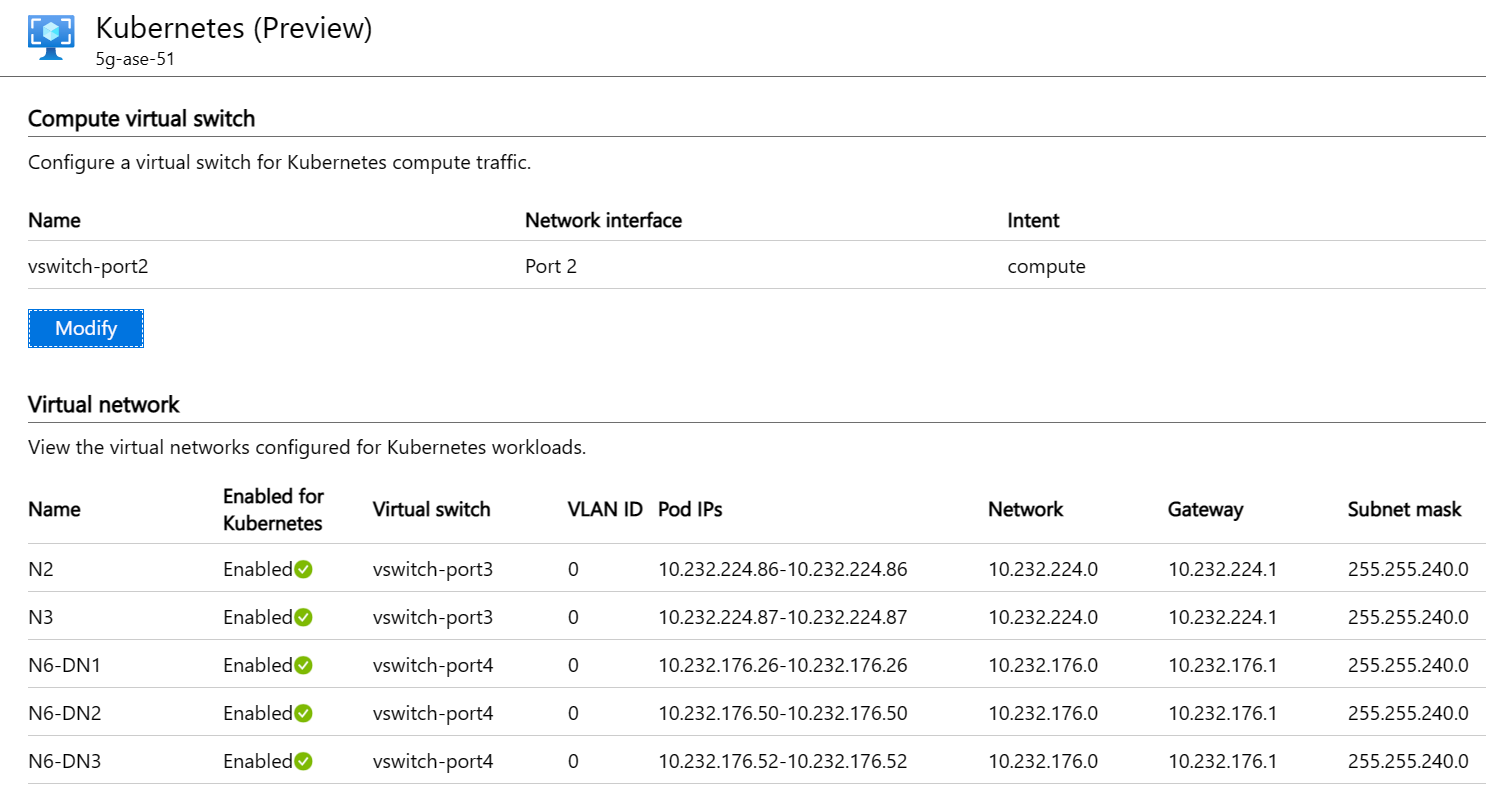Click subnet mask 255.255.240.0 in N6-DN1 row
1486x811 pixels.
(x=1408, y=666)
